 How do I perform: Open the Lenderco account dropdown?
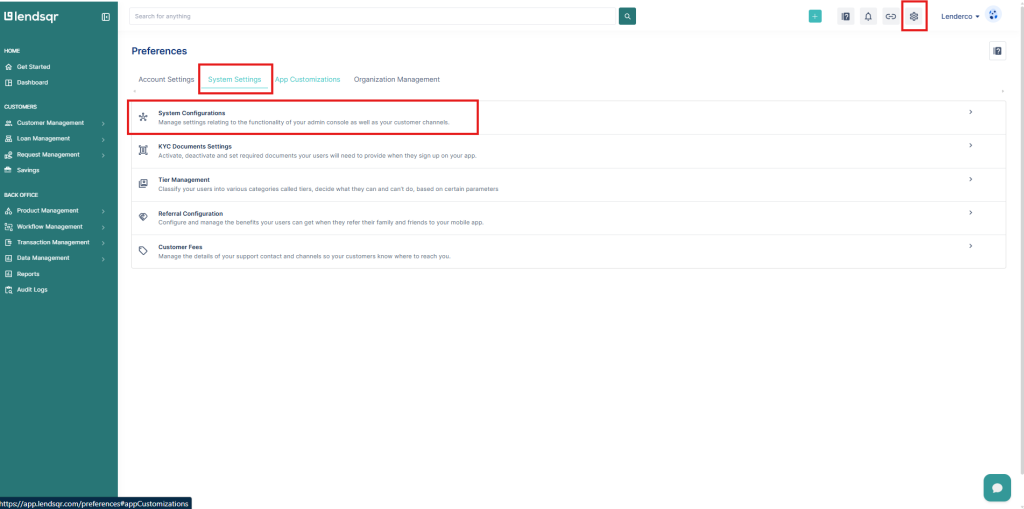960,16
